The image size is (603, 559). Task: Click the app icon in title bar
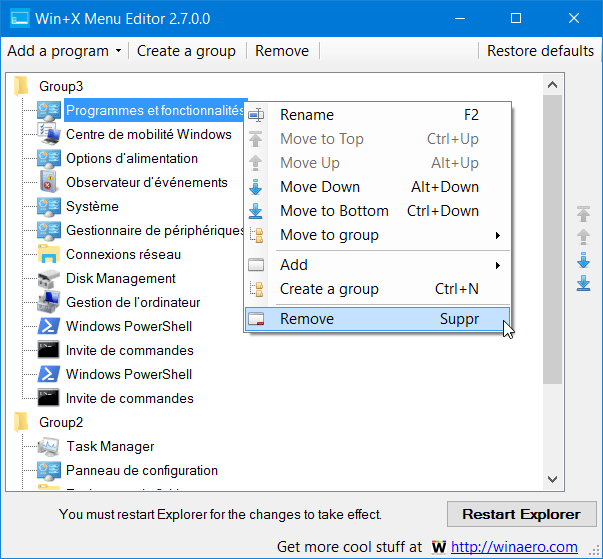point(20,18)
